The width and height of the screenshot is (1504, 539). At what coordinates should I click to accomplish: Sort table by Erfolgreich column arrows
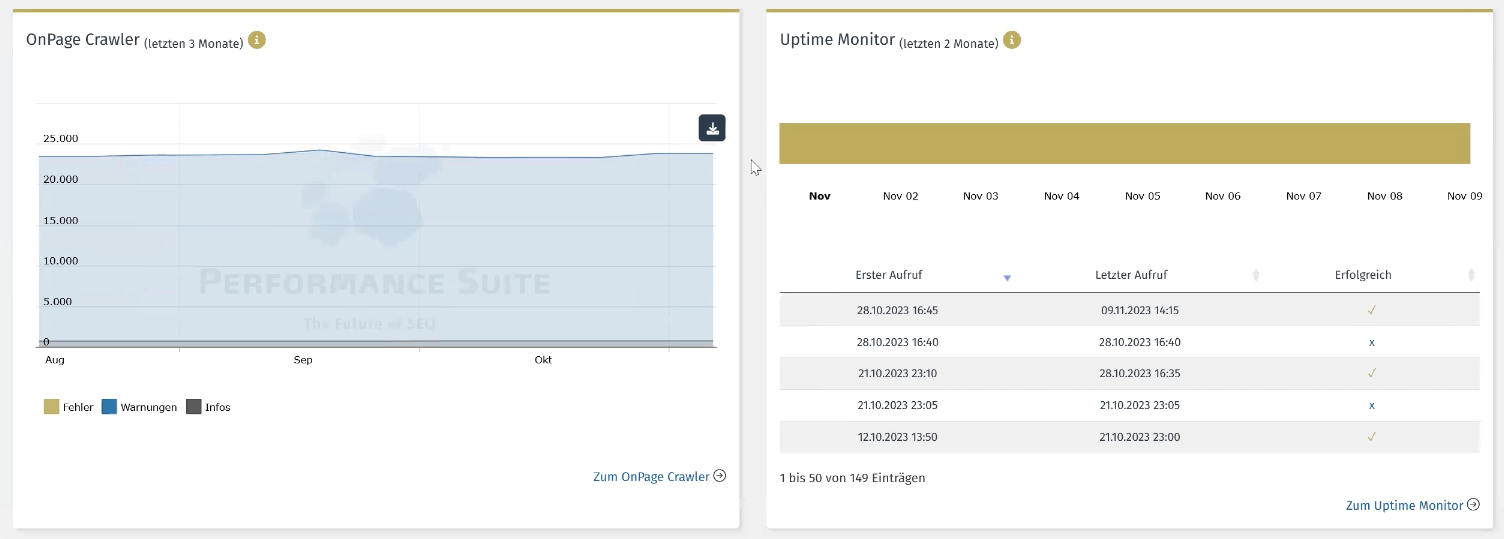[1471, 275]
